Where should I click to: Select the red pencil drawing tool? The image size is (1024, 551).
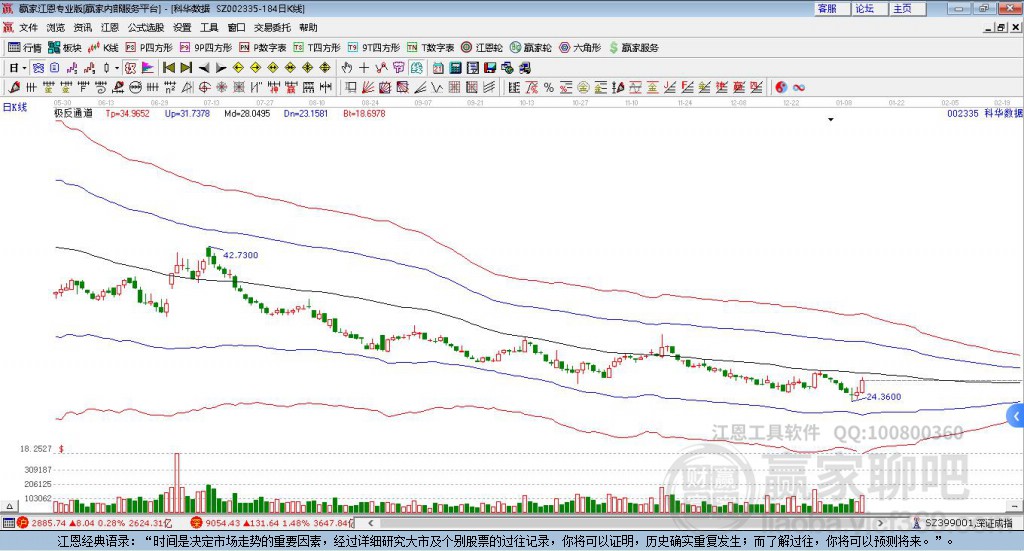[14, 87]
